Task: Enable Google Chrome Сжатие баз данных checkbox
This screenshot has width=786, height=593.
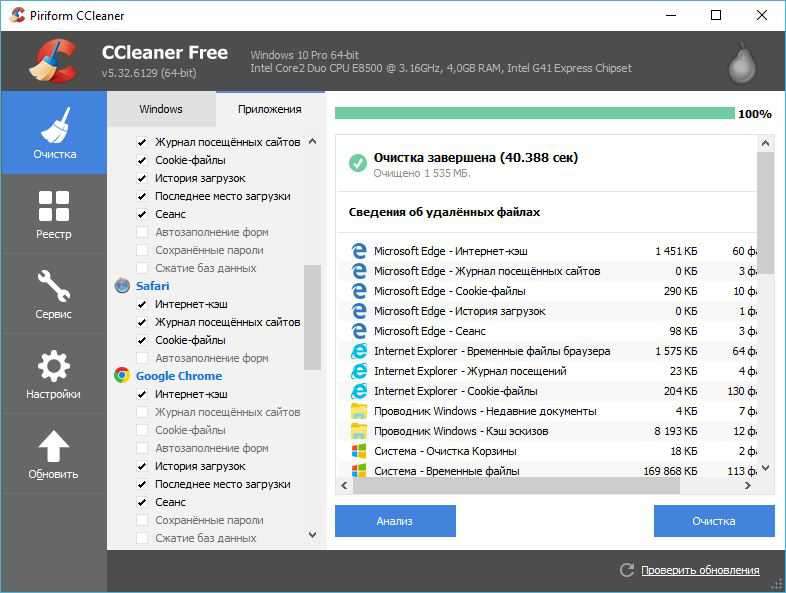Action: click(142, 538)
